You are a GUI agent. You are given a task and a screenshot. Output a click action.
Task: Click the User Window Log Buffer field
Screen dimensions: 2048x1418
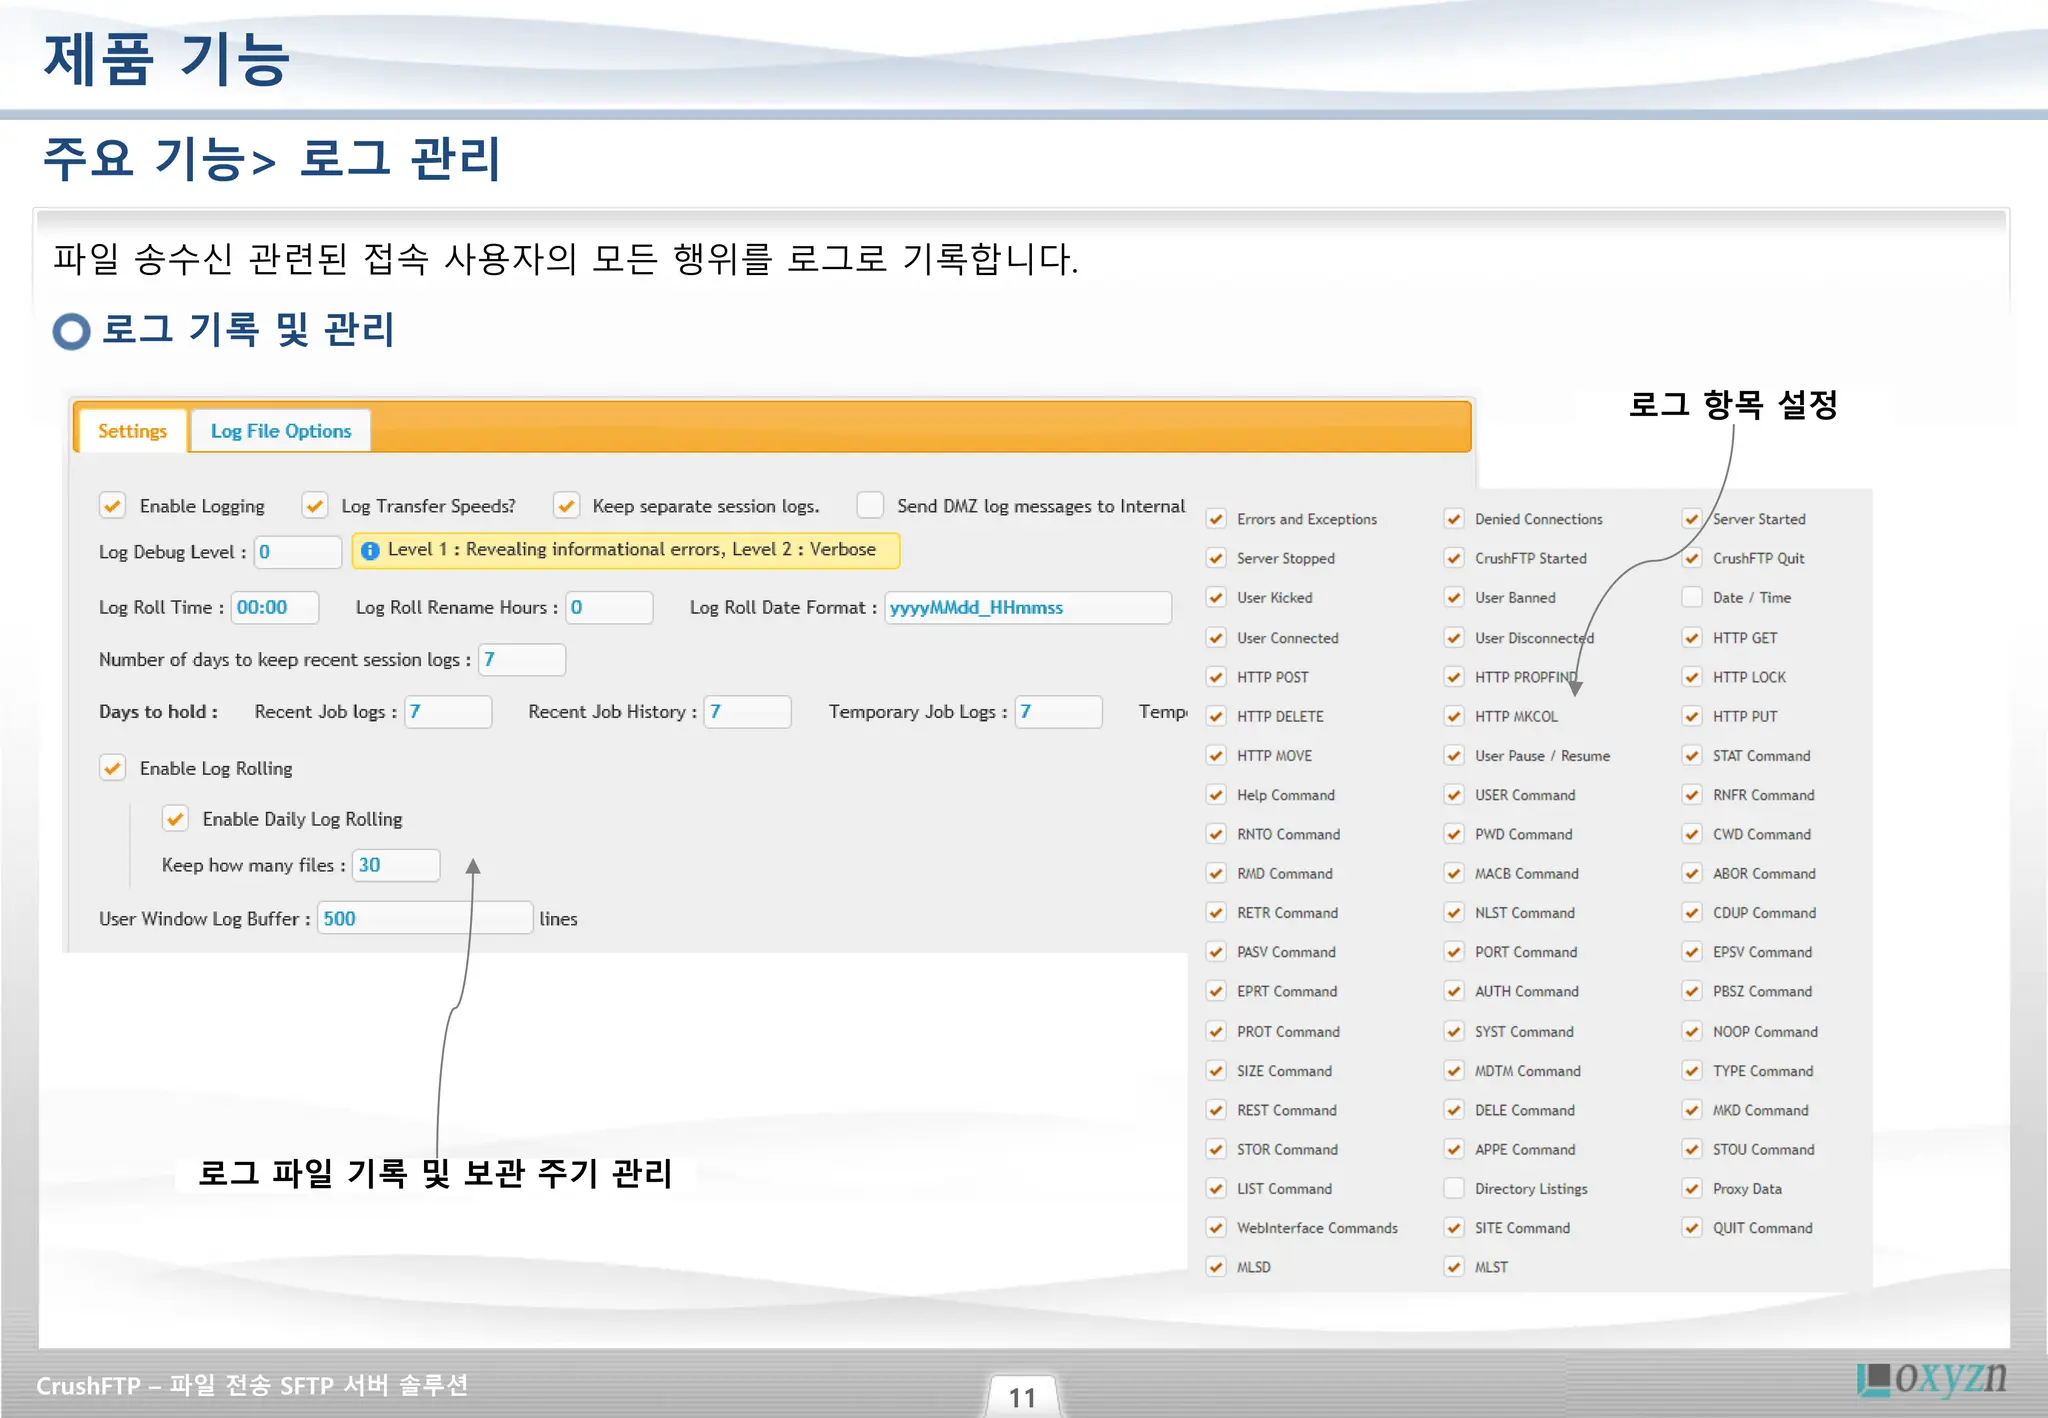(x=425, y=918)
